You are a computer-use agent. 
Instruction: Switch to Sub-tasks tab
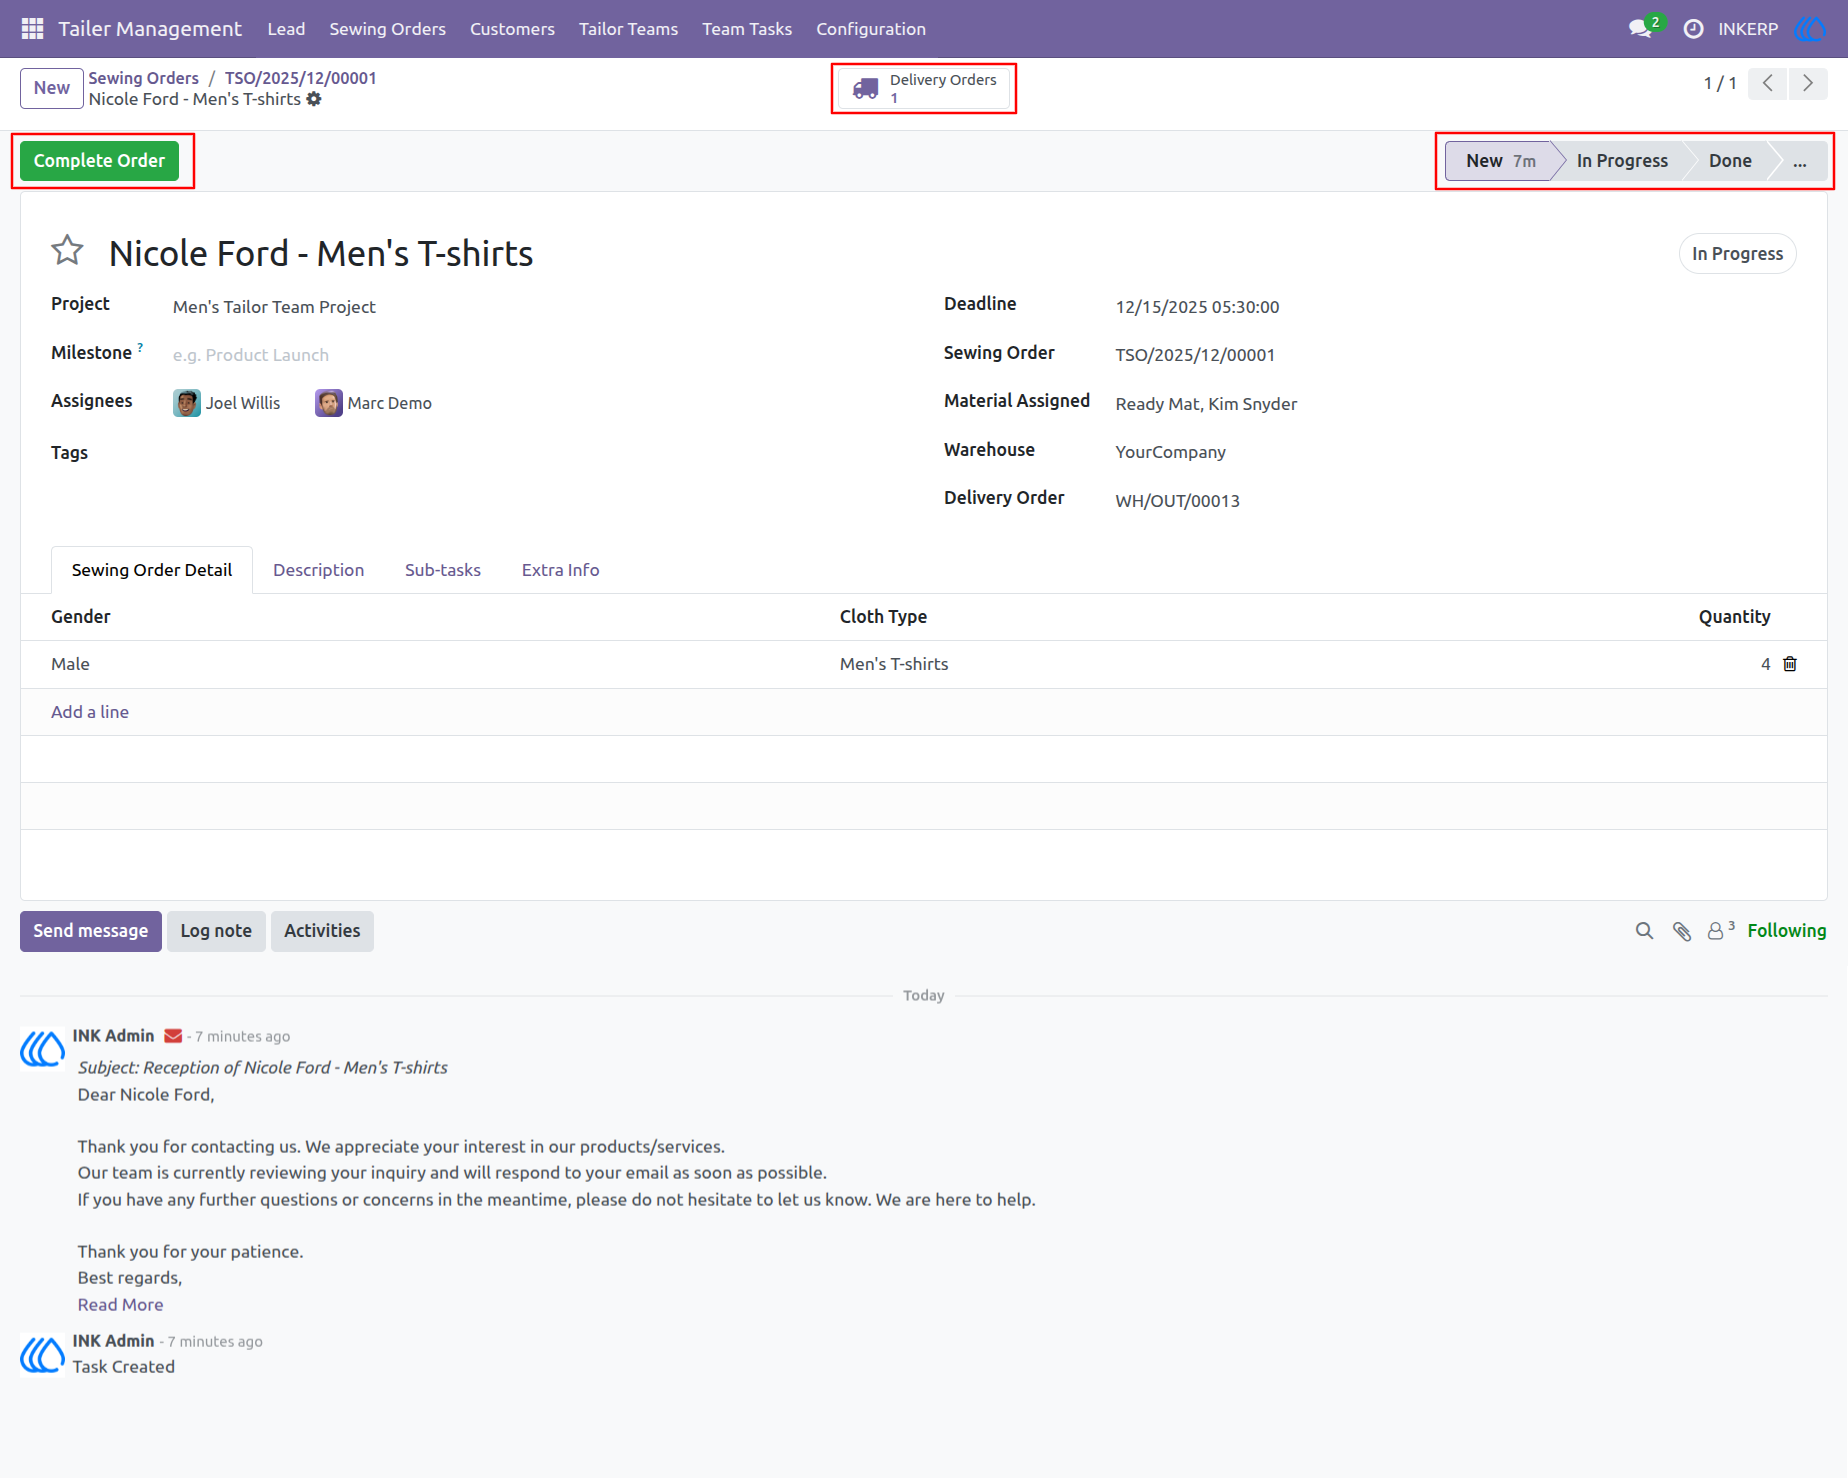[x=443, y=570]
